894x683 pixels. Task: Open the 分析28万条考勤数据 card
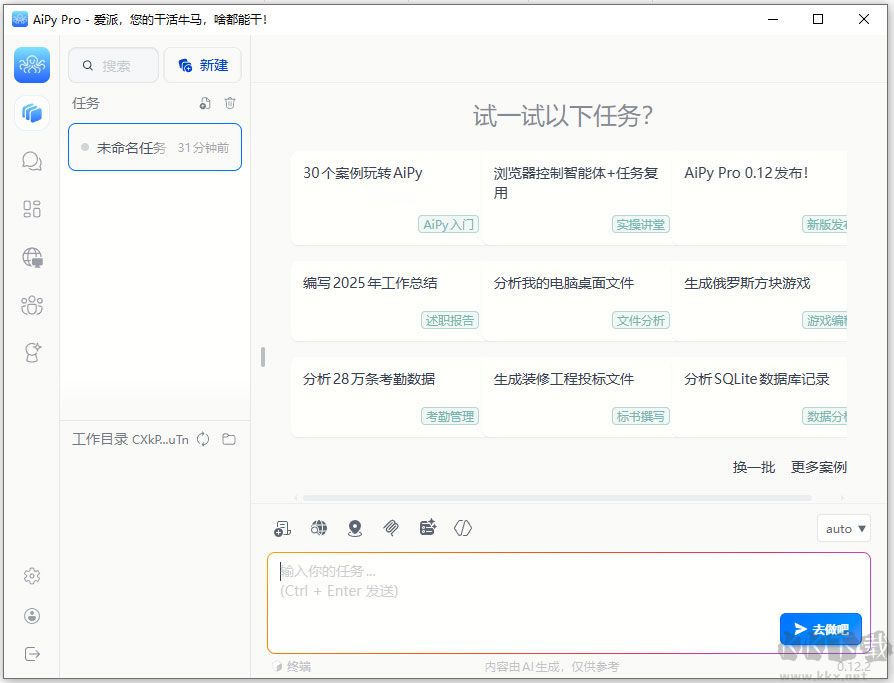(387, 397)
